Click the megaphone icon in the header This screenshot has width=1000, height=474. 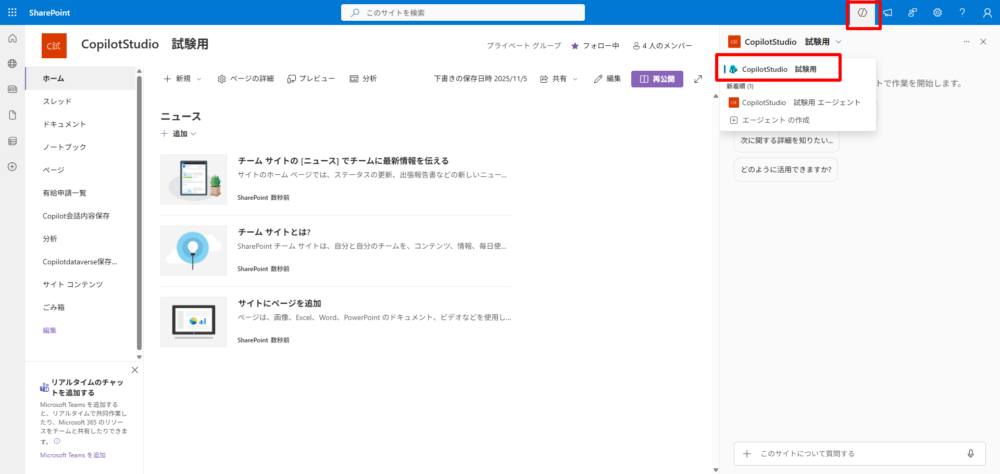[887, 12]
